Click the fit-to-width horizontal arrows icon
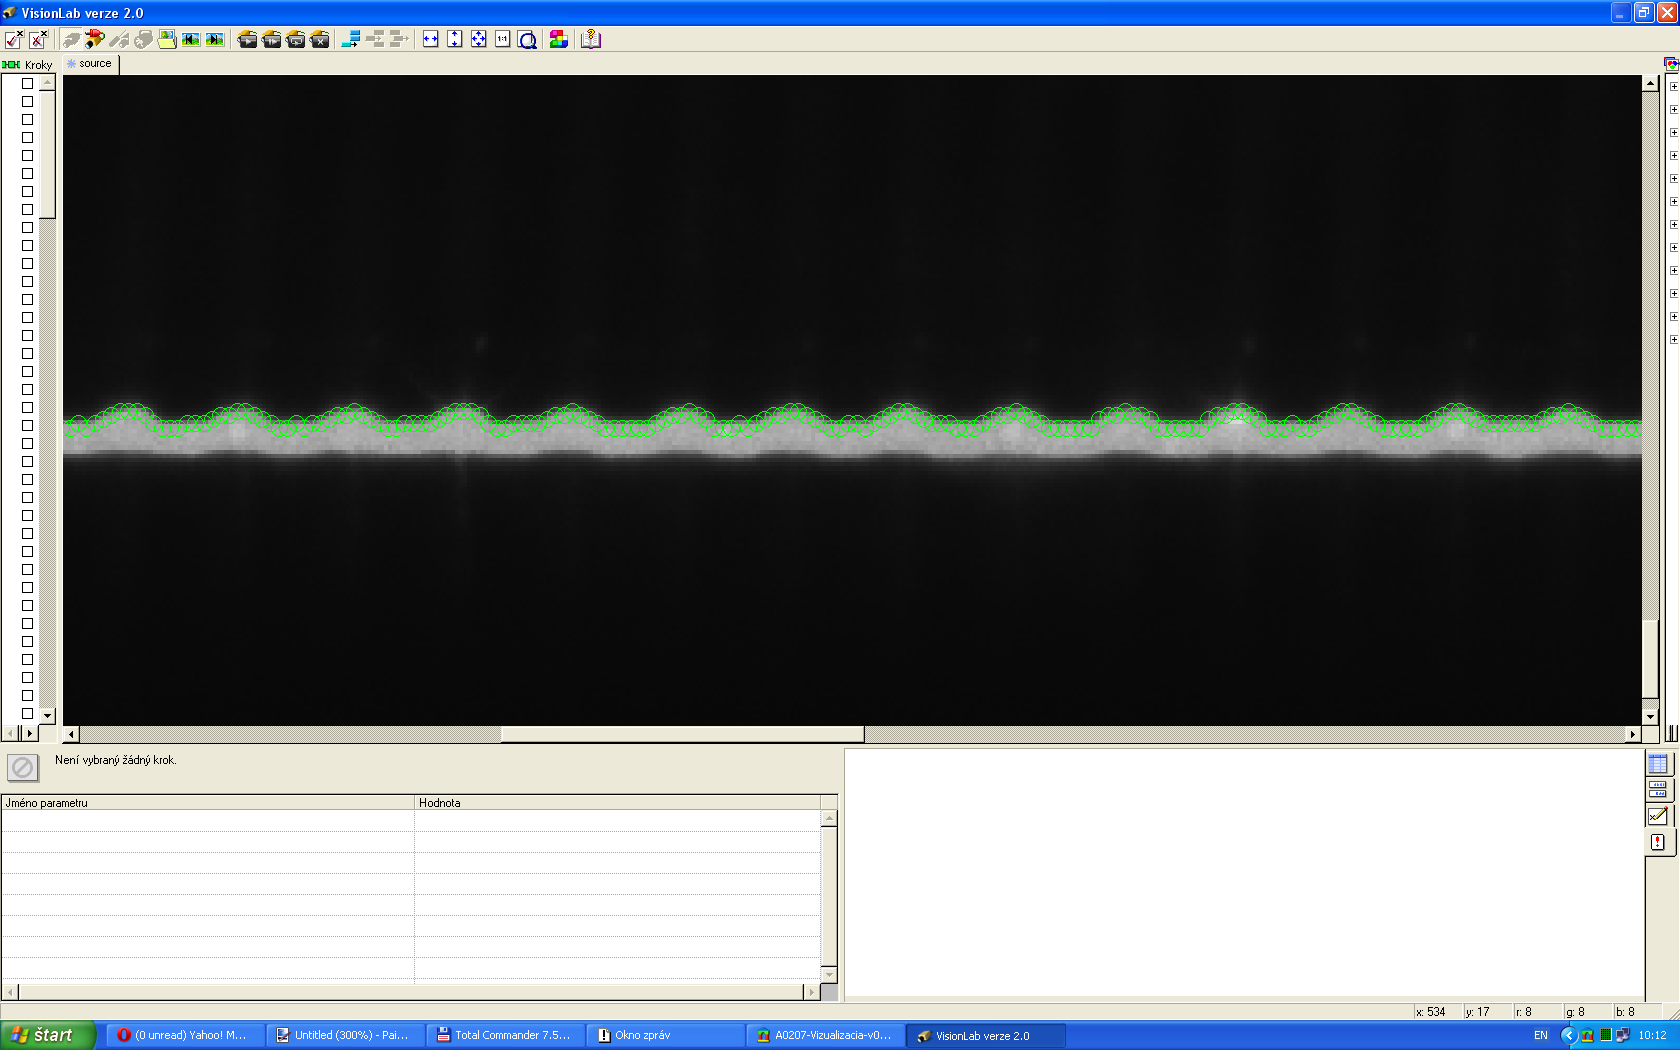1680x1050 pixels. pos(431,39)
